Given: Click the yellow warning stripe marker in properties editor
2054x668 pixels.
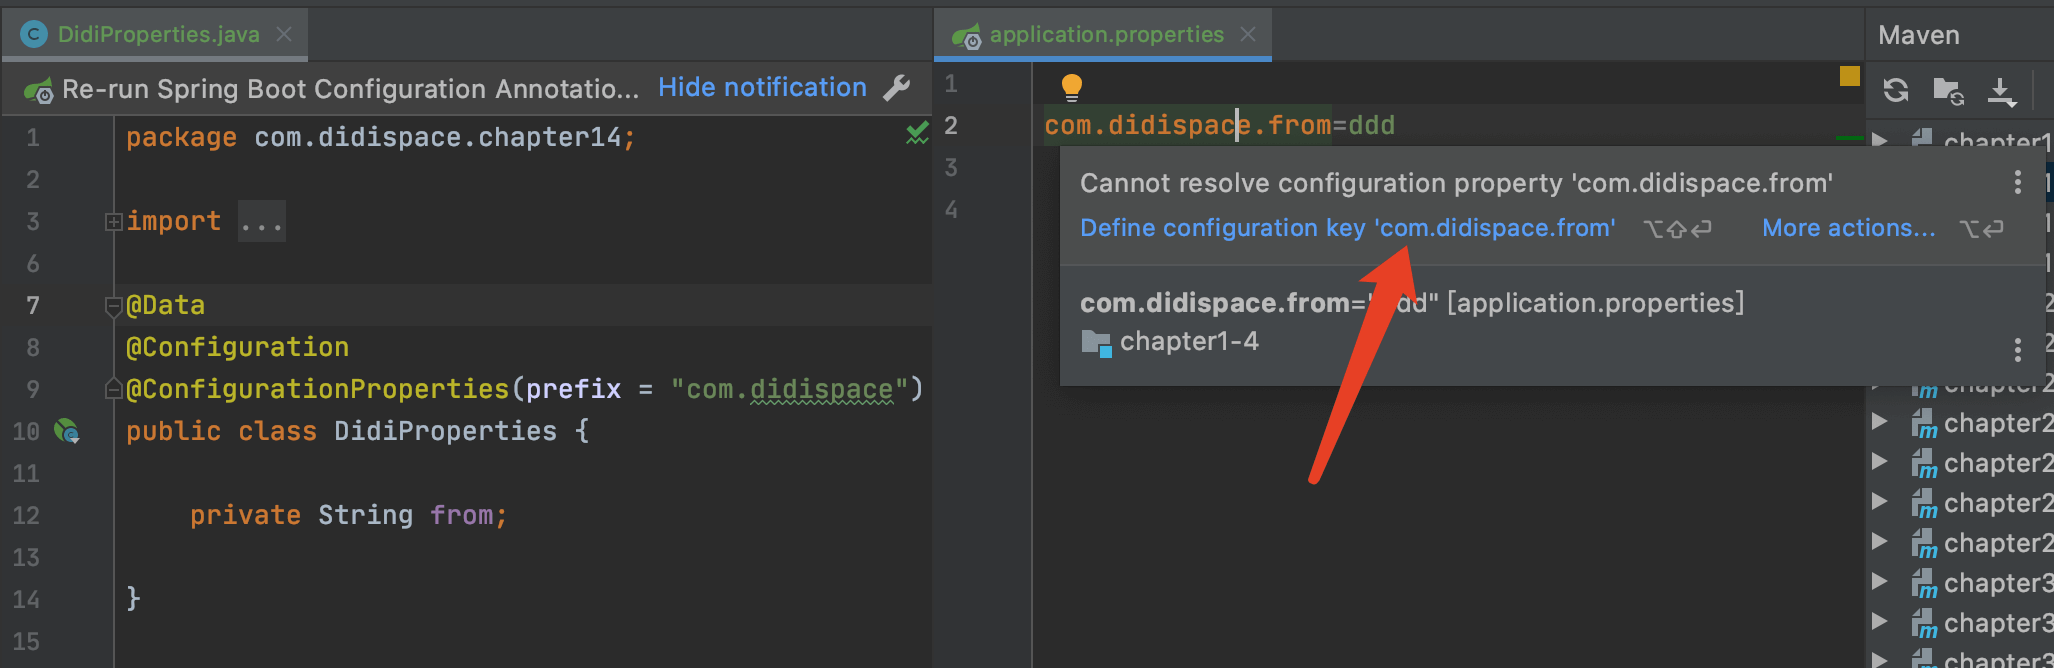Looking at the screenshot, I should (1849, 76).
